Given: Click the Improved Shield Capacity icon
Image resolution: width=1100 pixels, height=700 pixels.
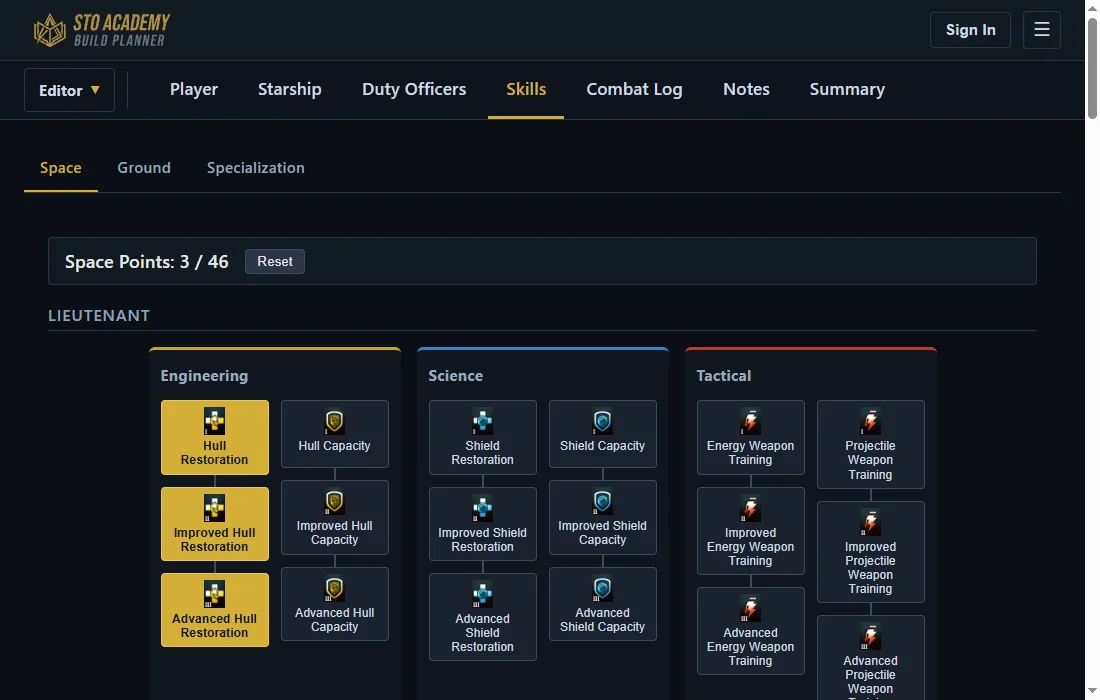Looking at the screenshot, I should click(603, 502).
